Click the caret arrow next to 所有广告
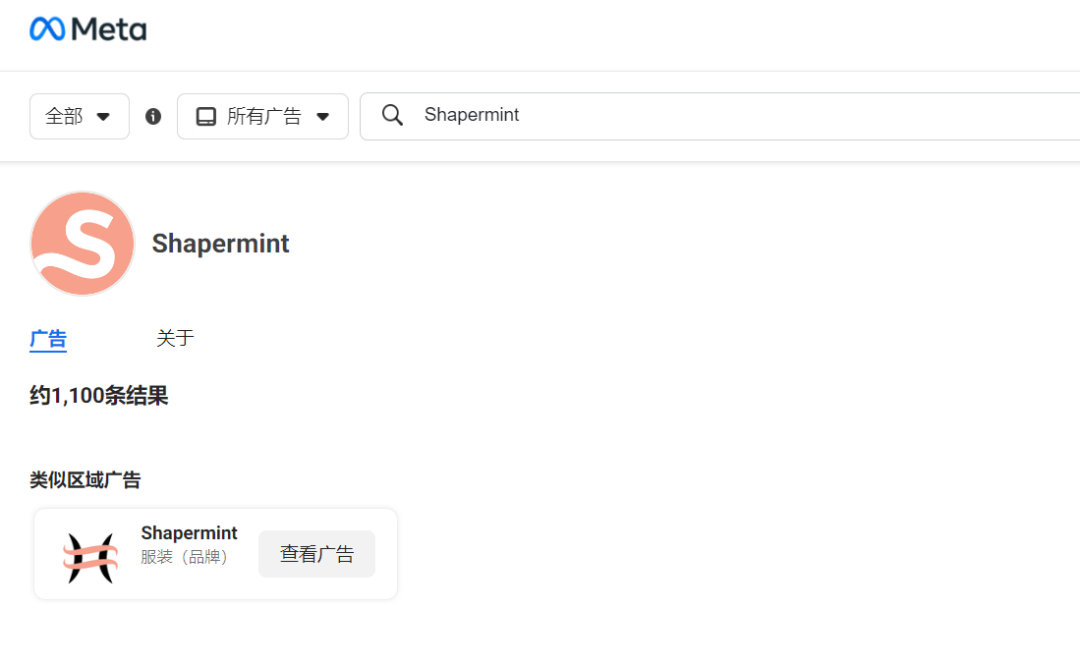Screen dimensions: 1080x665 [323, 117]
